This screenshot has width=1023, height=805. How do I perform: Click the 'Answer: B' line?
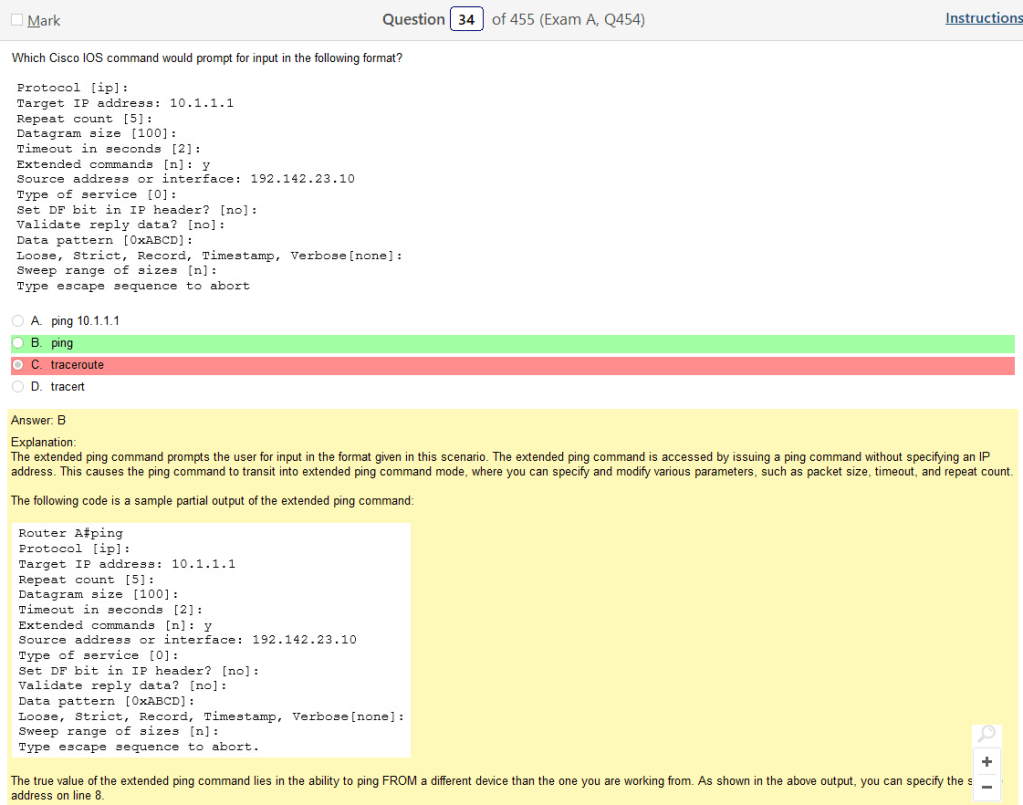(38, 420)
